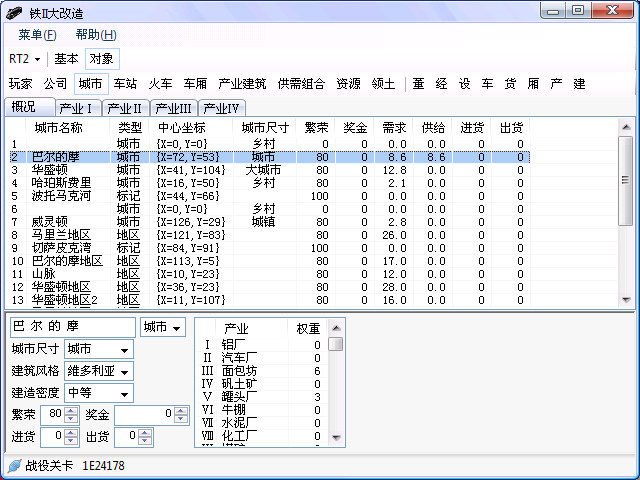Select the 切萨皮克湾 row
This screenshot has width=640, height=480.
click(269, 248)
